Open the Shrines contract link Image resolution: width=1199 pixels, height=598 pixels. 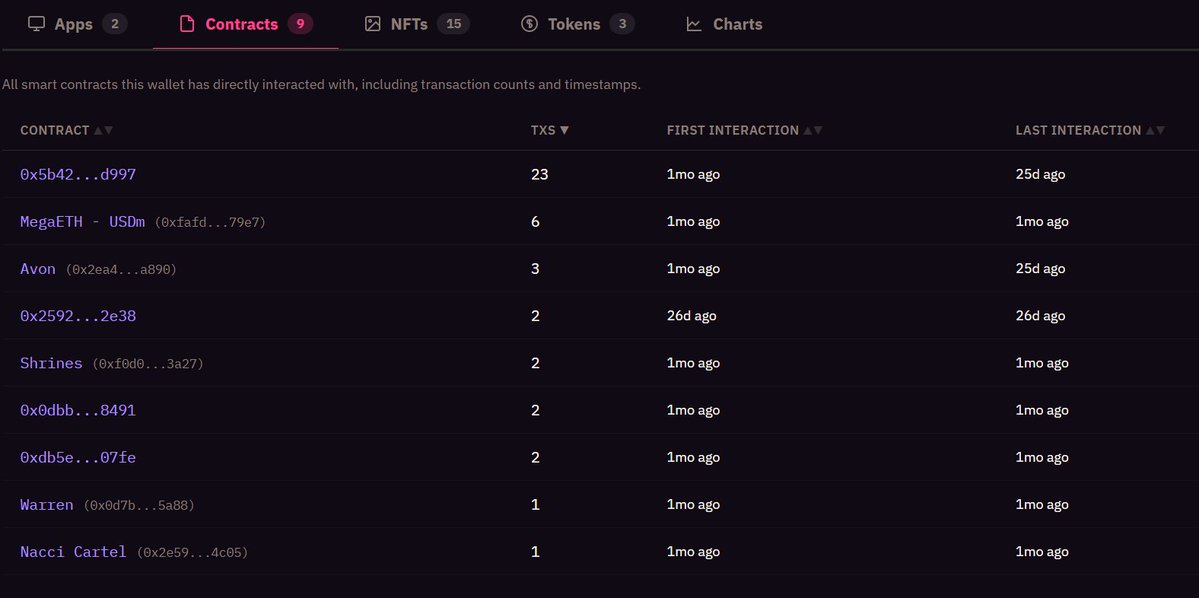pos(51,363)
